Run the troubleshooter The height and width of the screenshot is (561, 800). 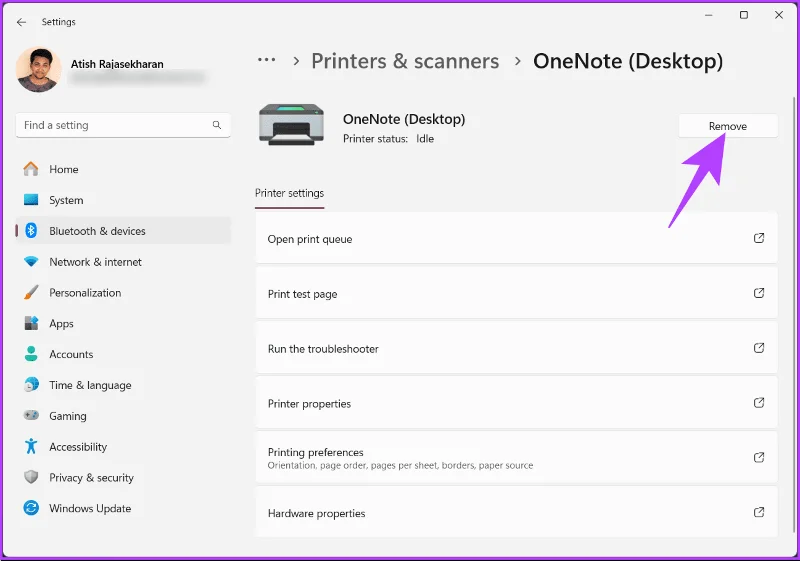[516, 348]
